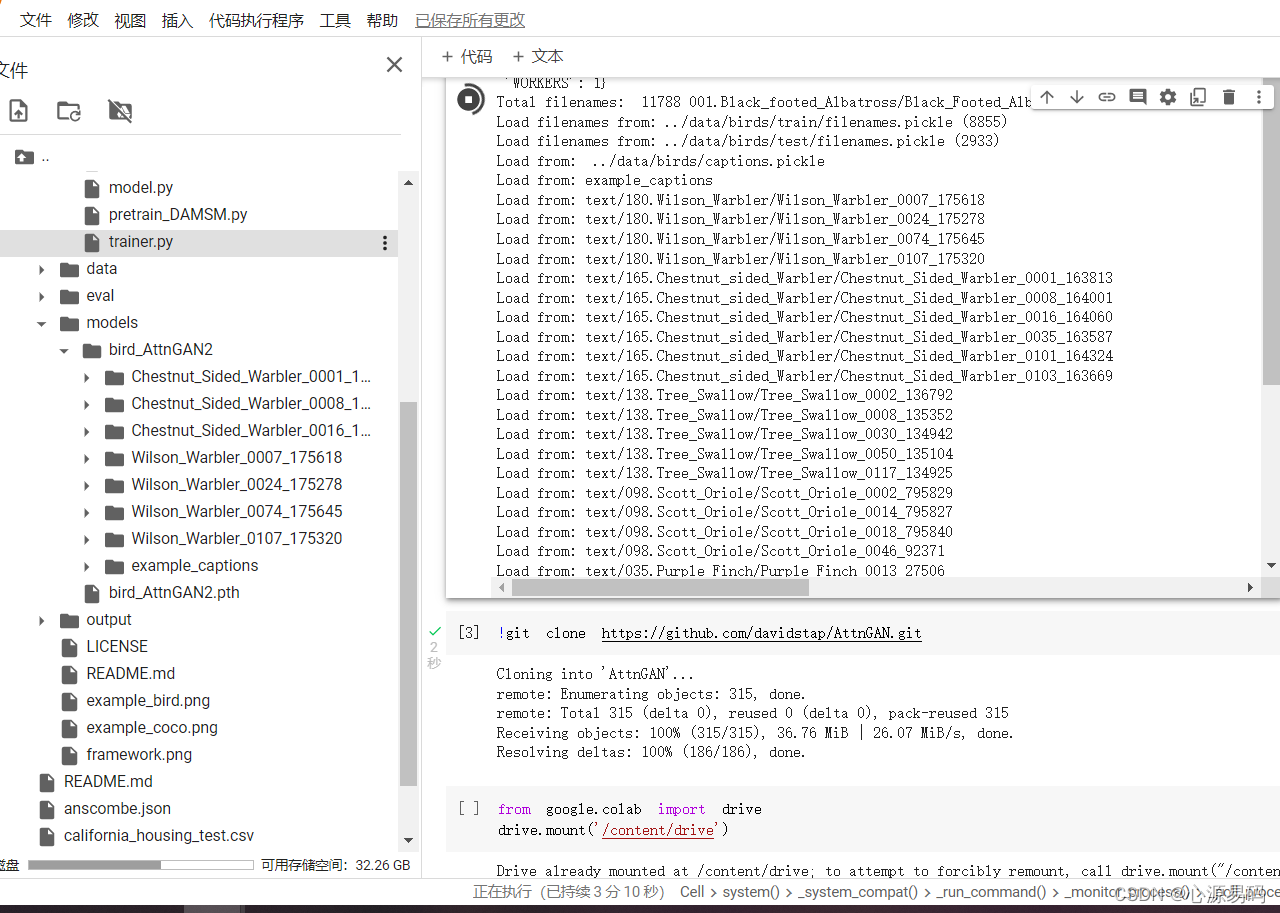
Task: Toggle the Google Drive mount icon
Action: pyautogui.click(x=120, y=111)
